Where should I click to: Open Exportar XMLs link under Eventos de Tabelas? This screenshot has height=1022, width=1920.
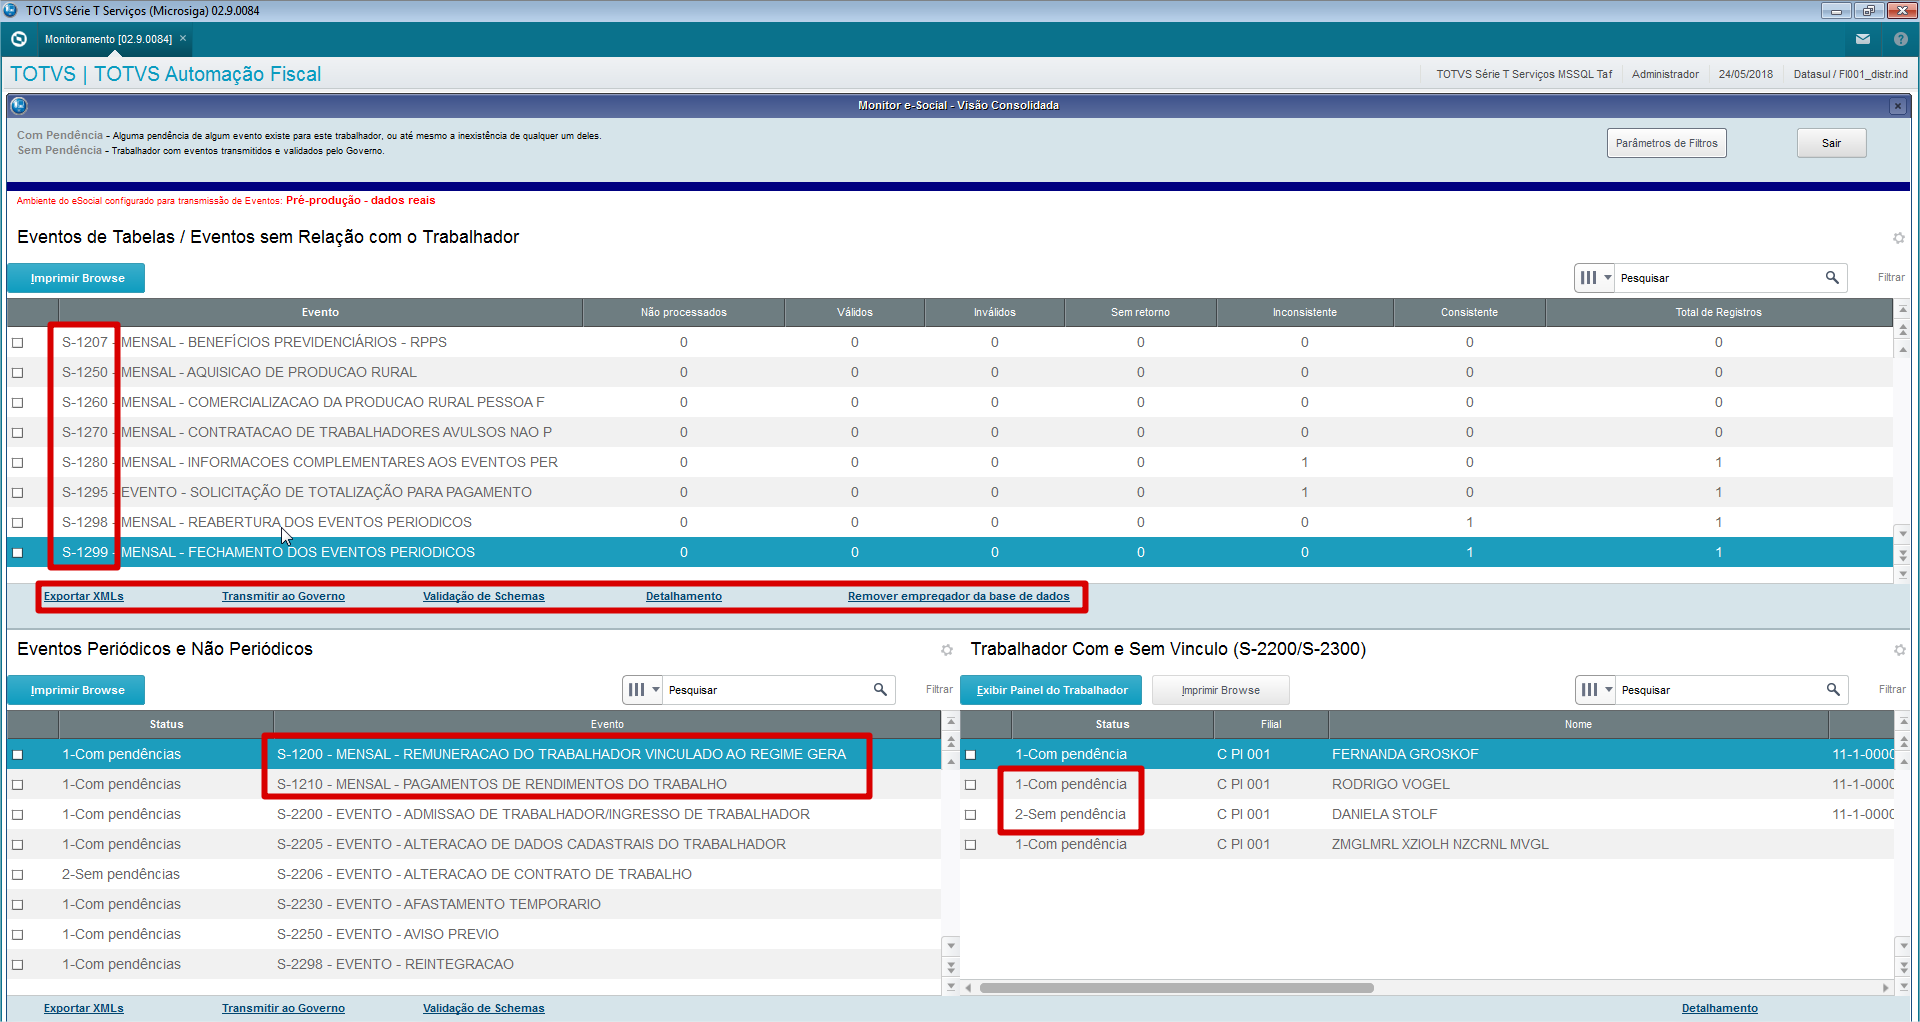tap(84, 597)
